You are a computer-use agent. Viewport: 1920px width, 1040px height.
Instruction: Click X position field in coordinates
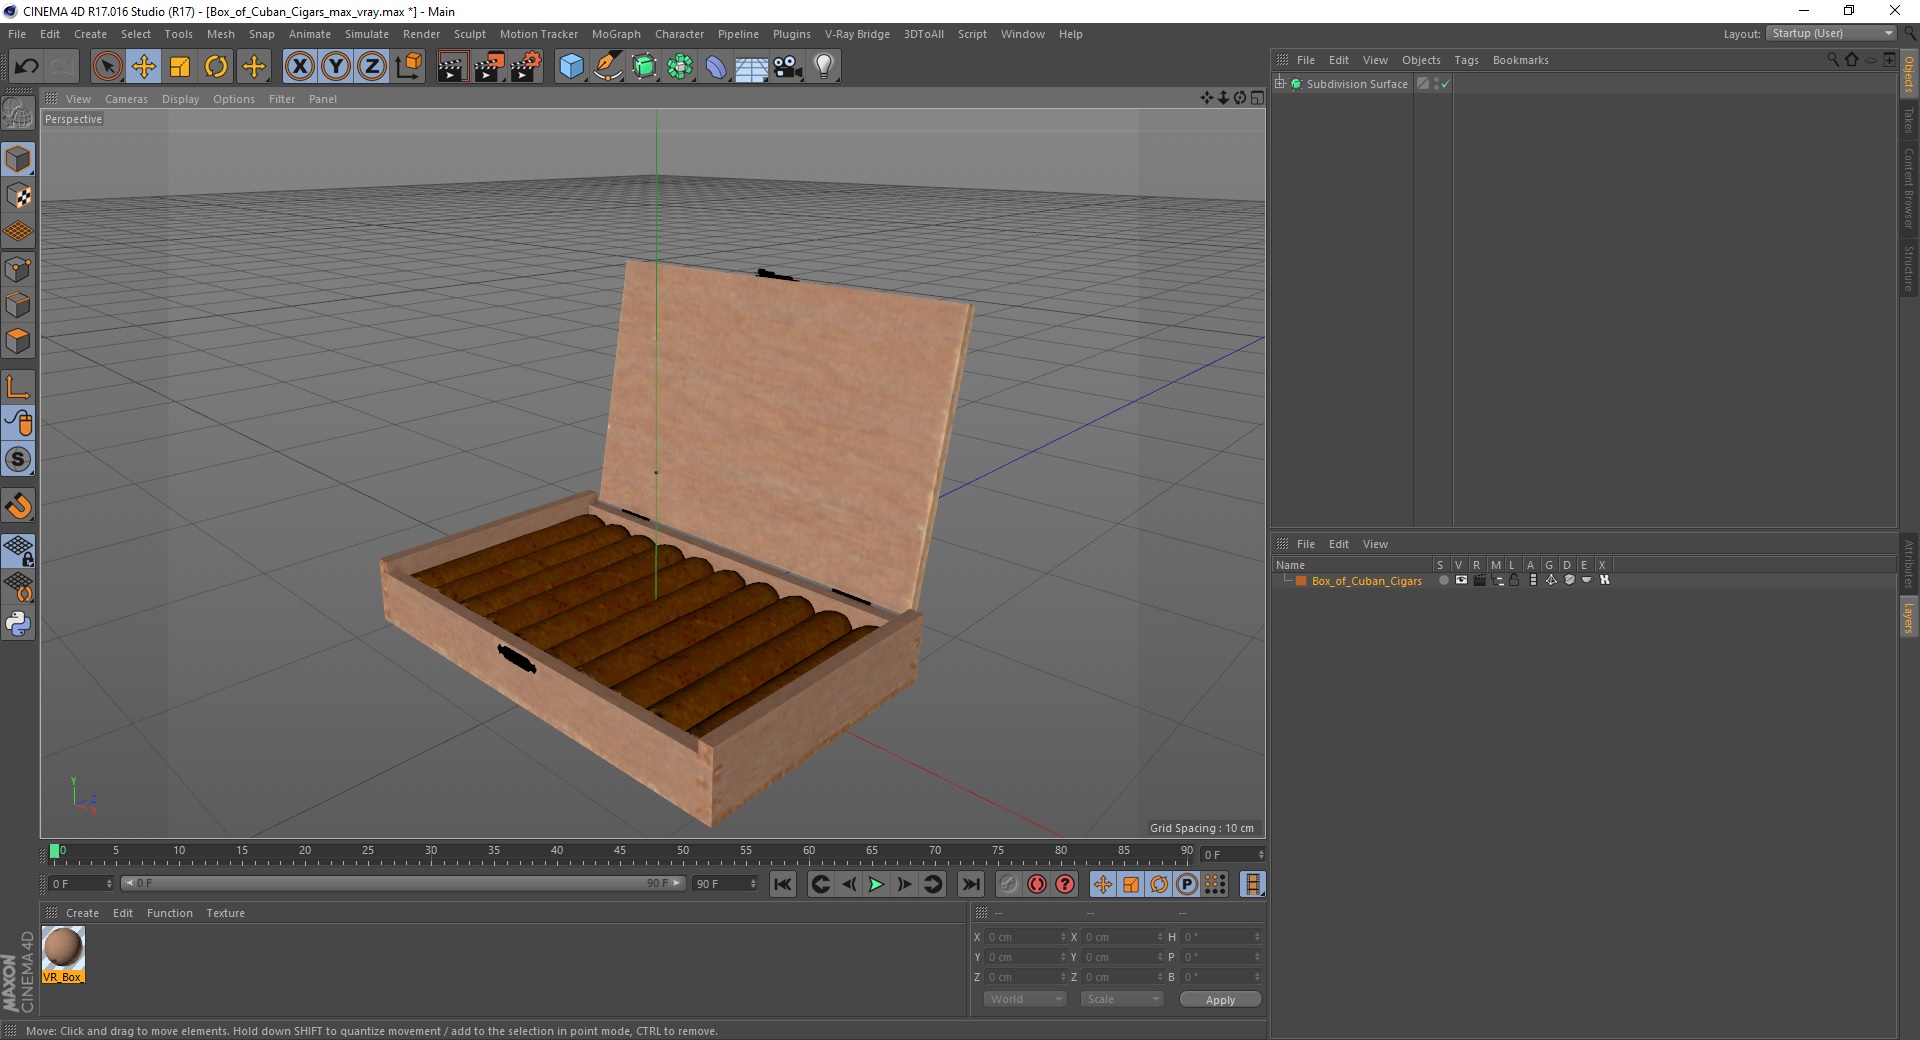(1026, 937)
